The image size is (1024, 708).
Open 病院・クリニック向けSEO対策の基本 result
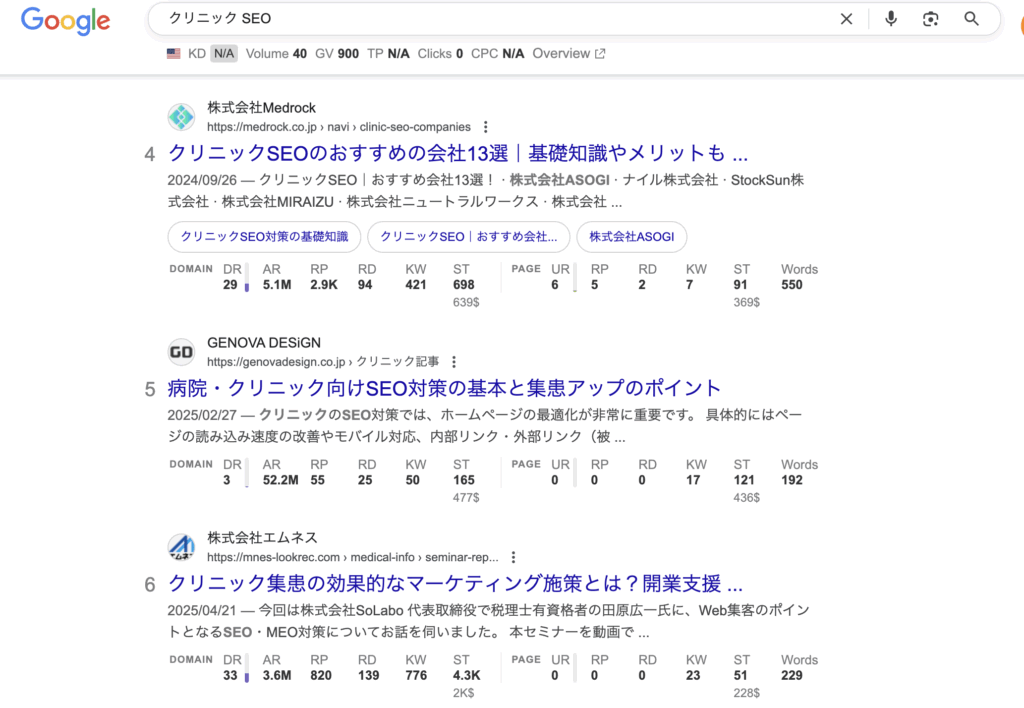(444, 388)
